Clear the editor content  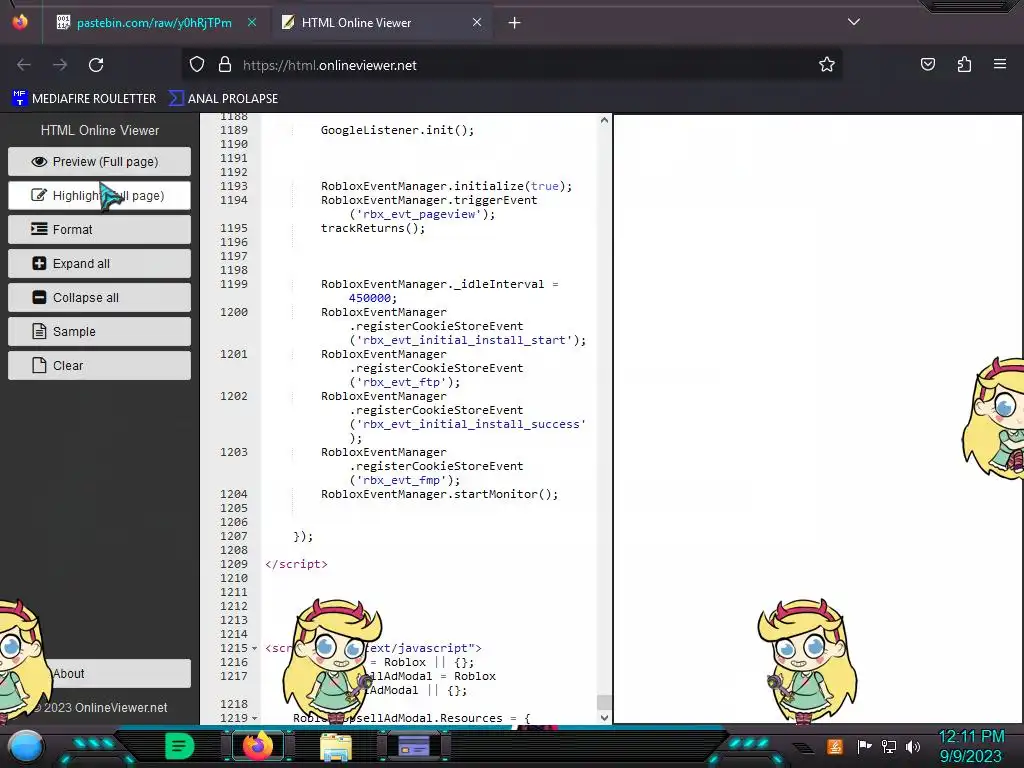click(x=99, y=365)
